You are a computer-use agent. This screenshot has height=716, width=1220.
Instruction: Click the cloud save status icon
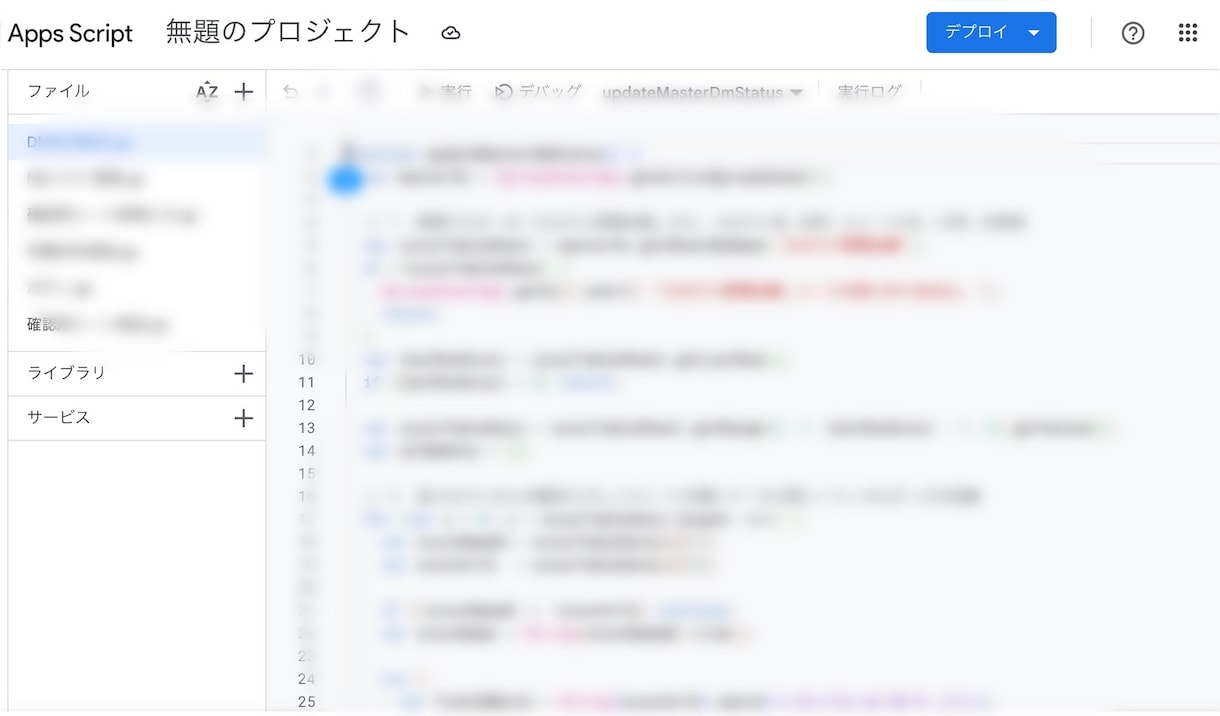tap(451, 33)
